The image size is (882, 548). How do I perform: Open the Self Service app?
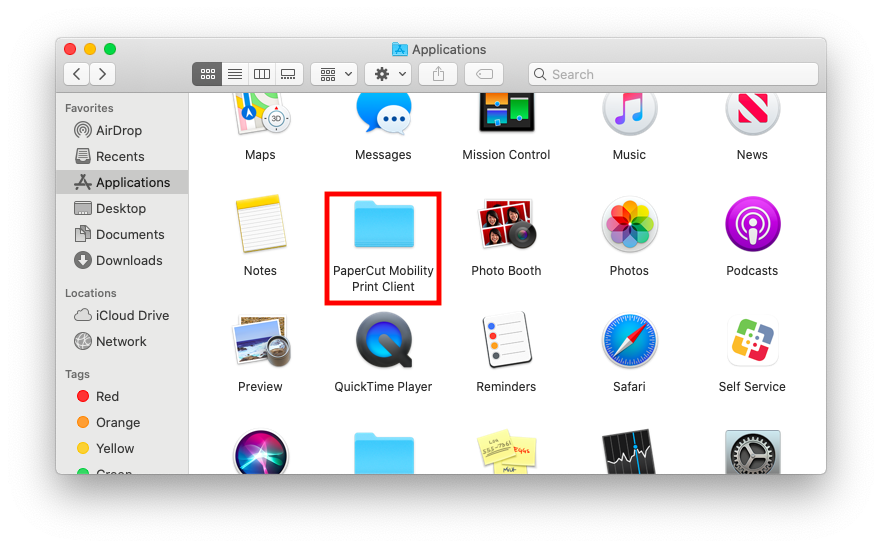(x=752, y=341)
